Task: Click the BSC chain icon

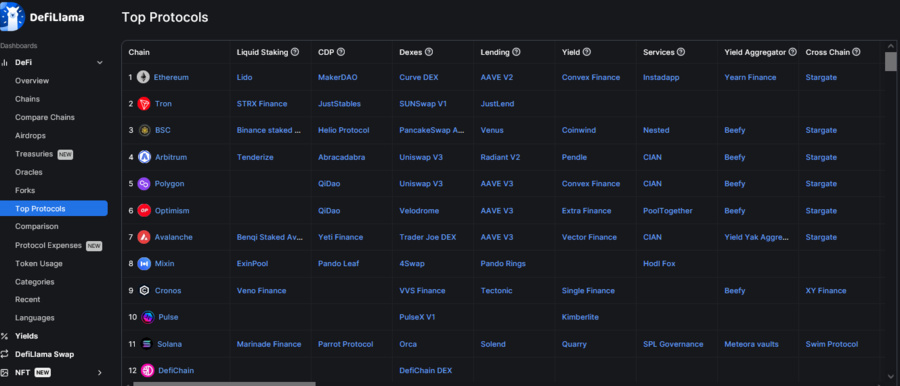Action: click(145, 130)
